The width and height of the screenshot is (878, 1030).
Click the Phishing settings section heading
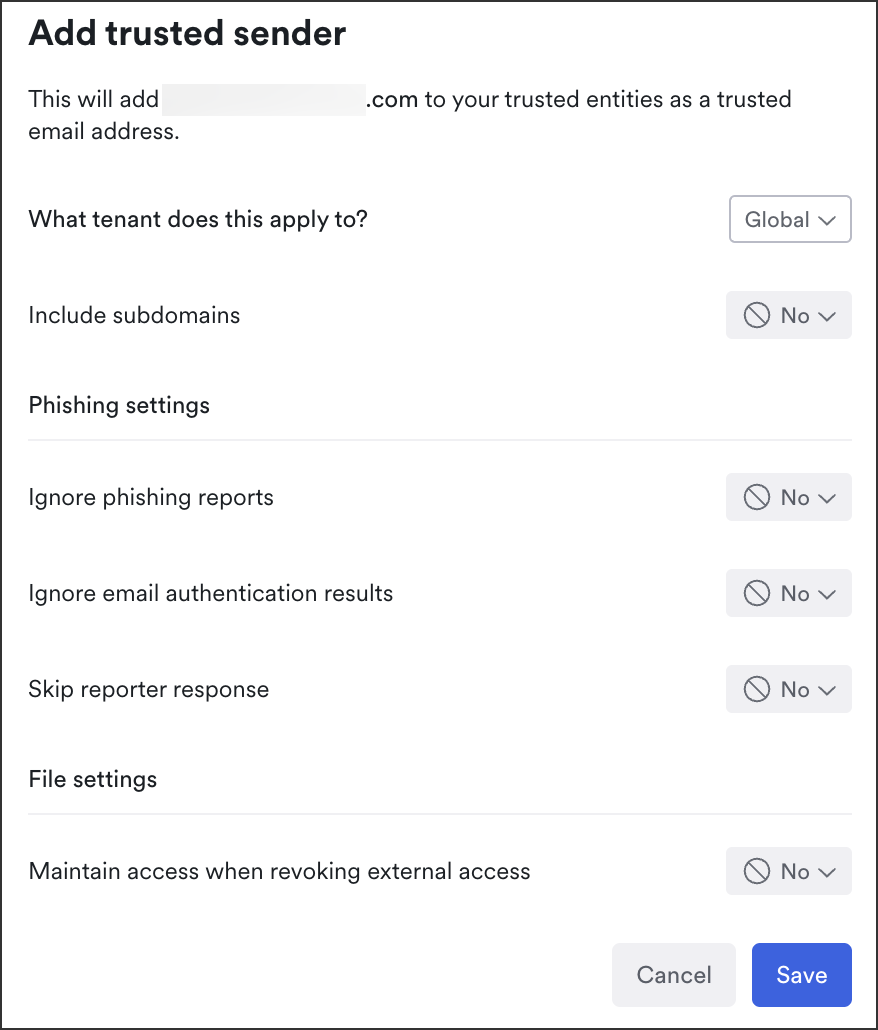[x=119, y=405]
